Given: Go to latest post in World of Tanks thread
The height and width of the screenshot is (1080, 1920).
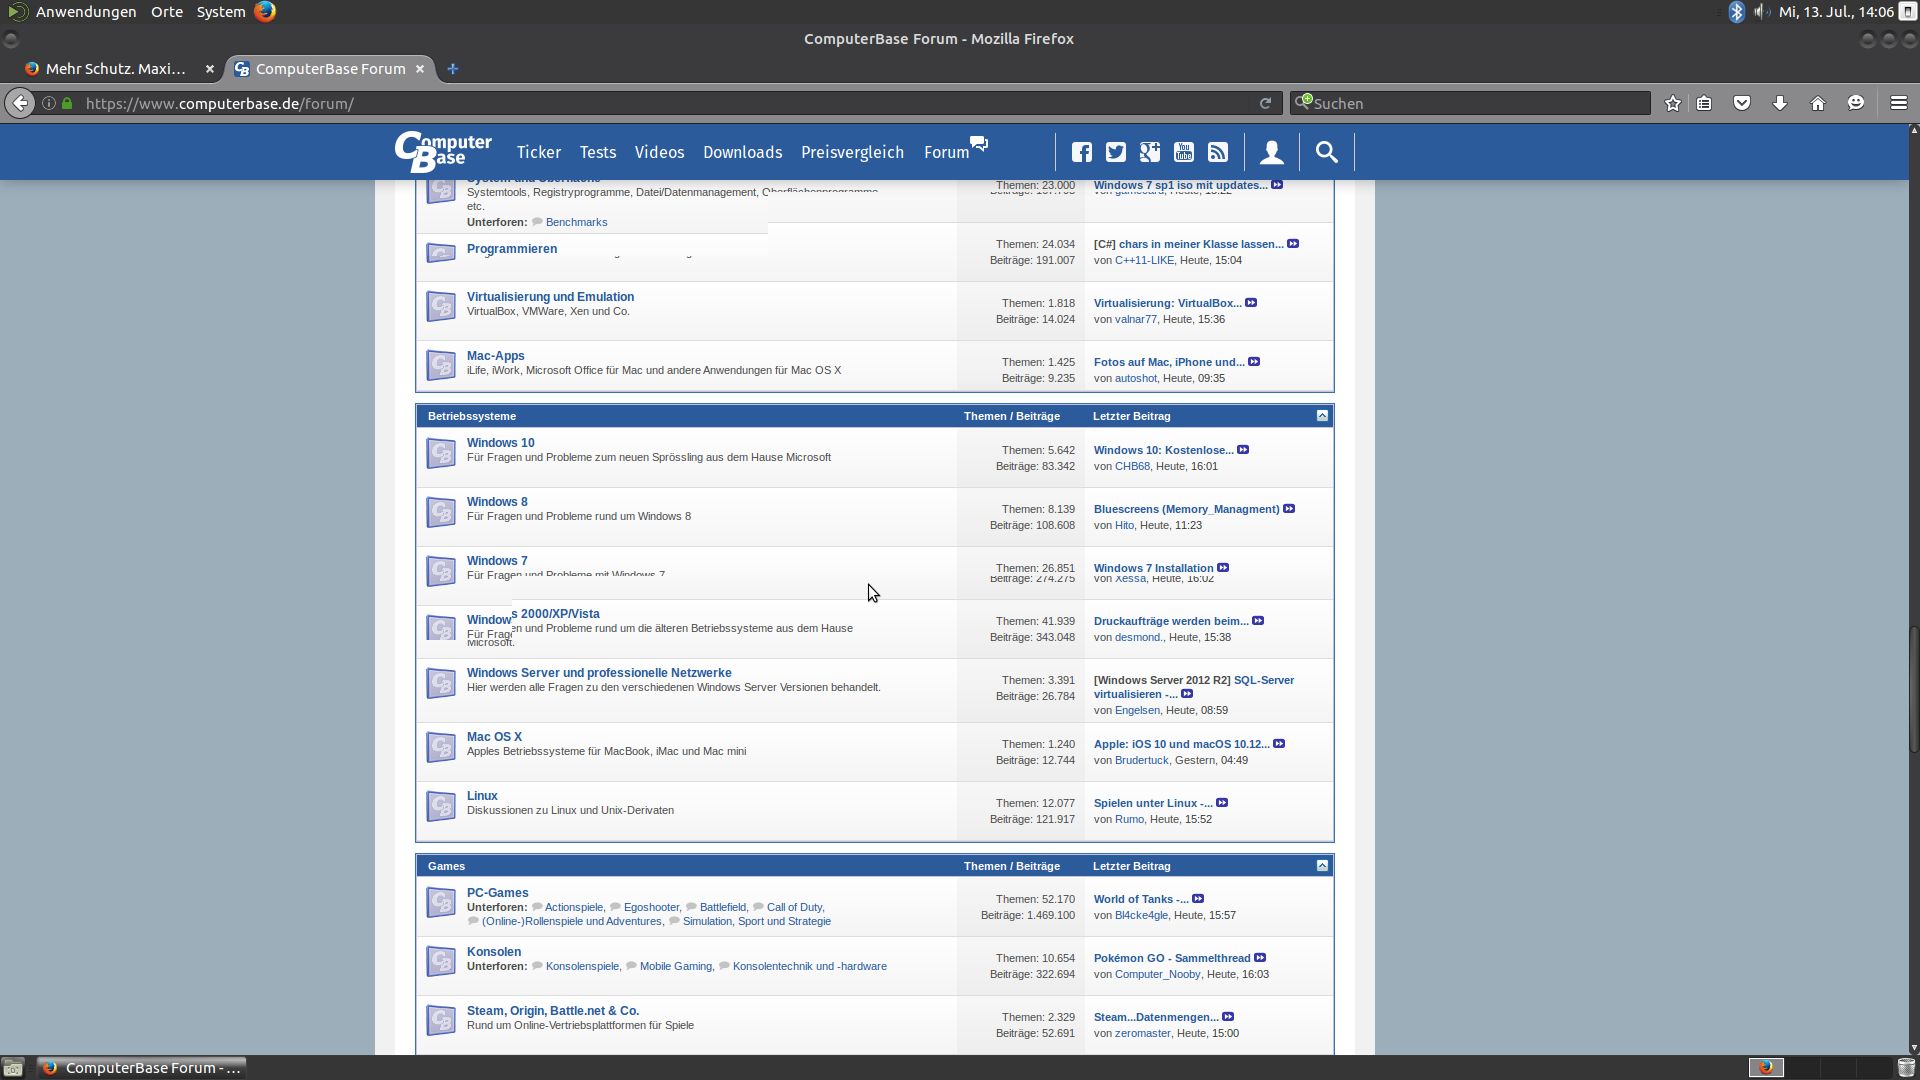Looking at the screenshot, I should click(x=1198, y=899).
